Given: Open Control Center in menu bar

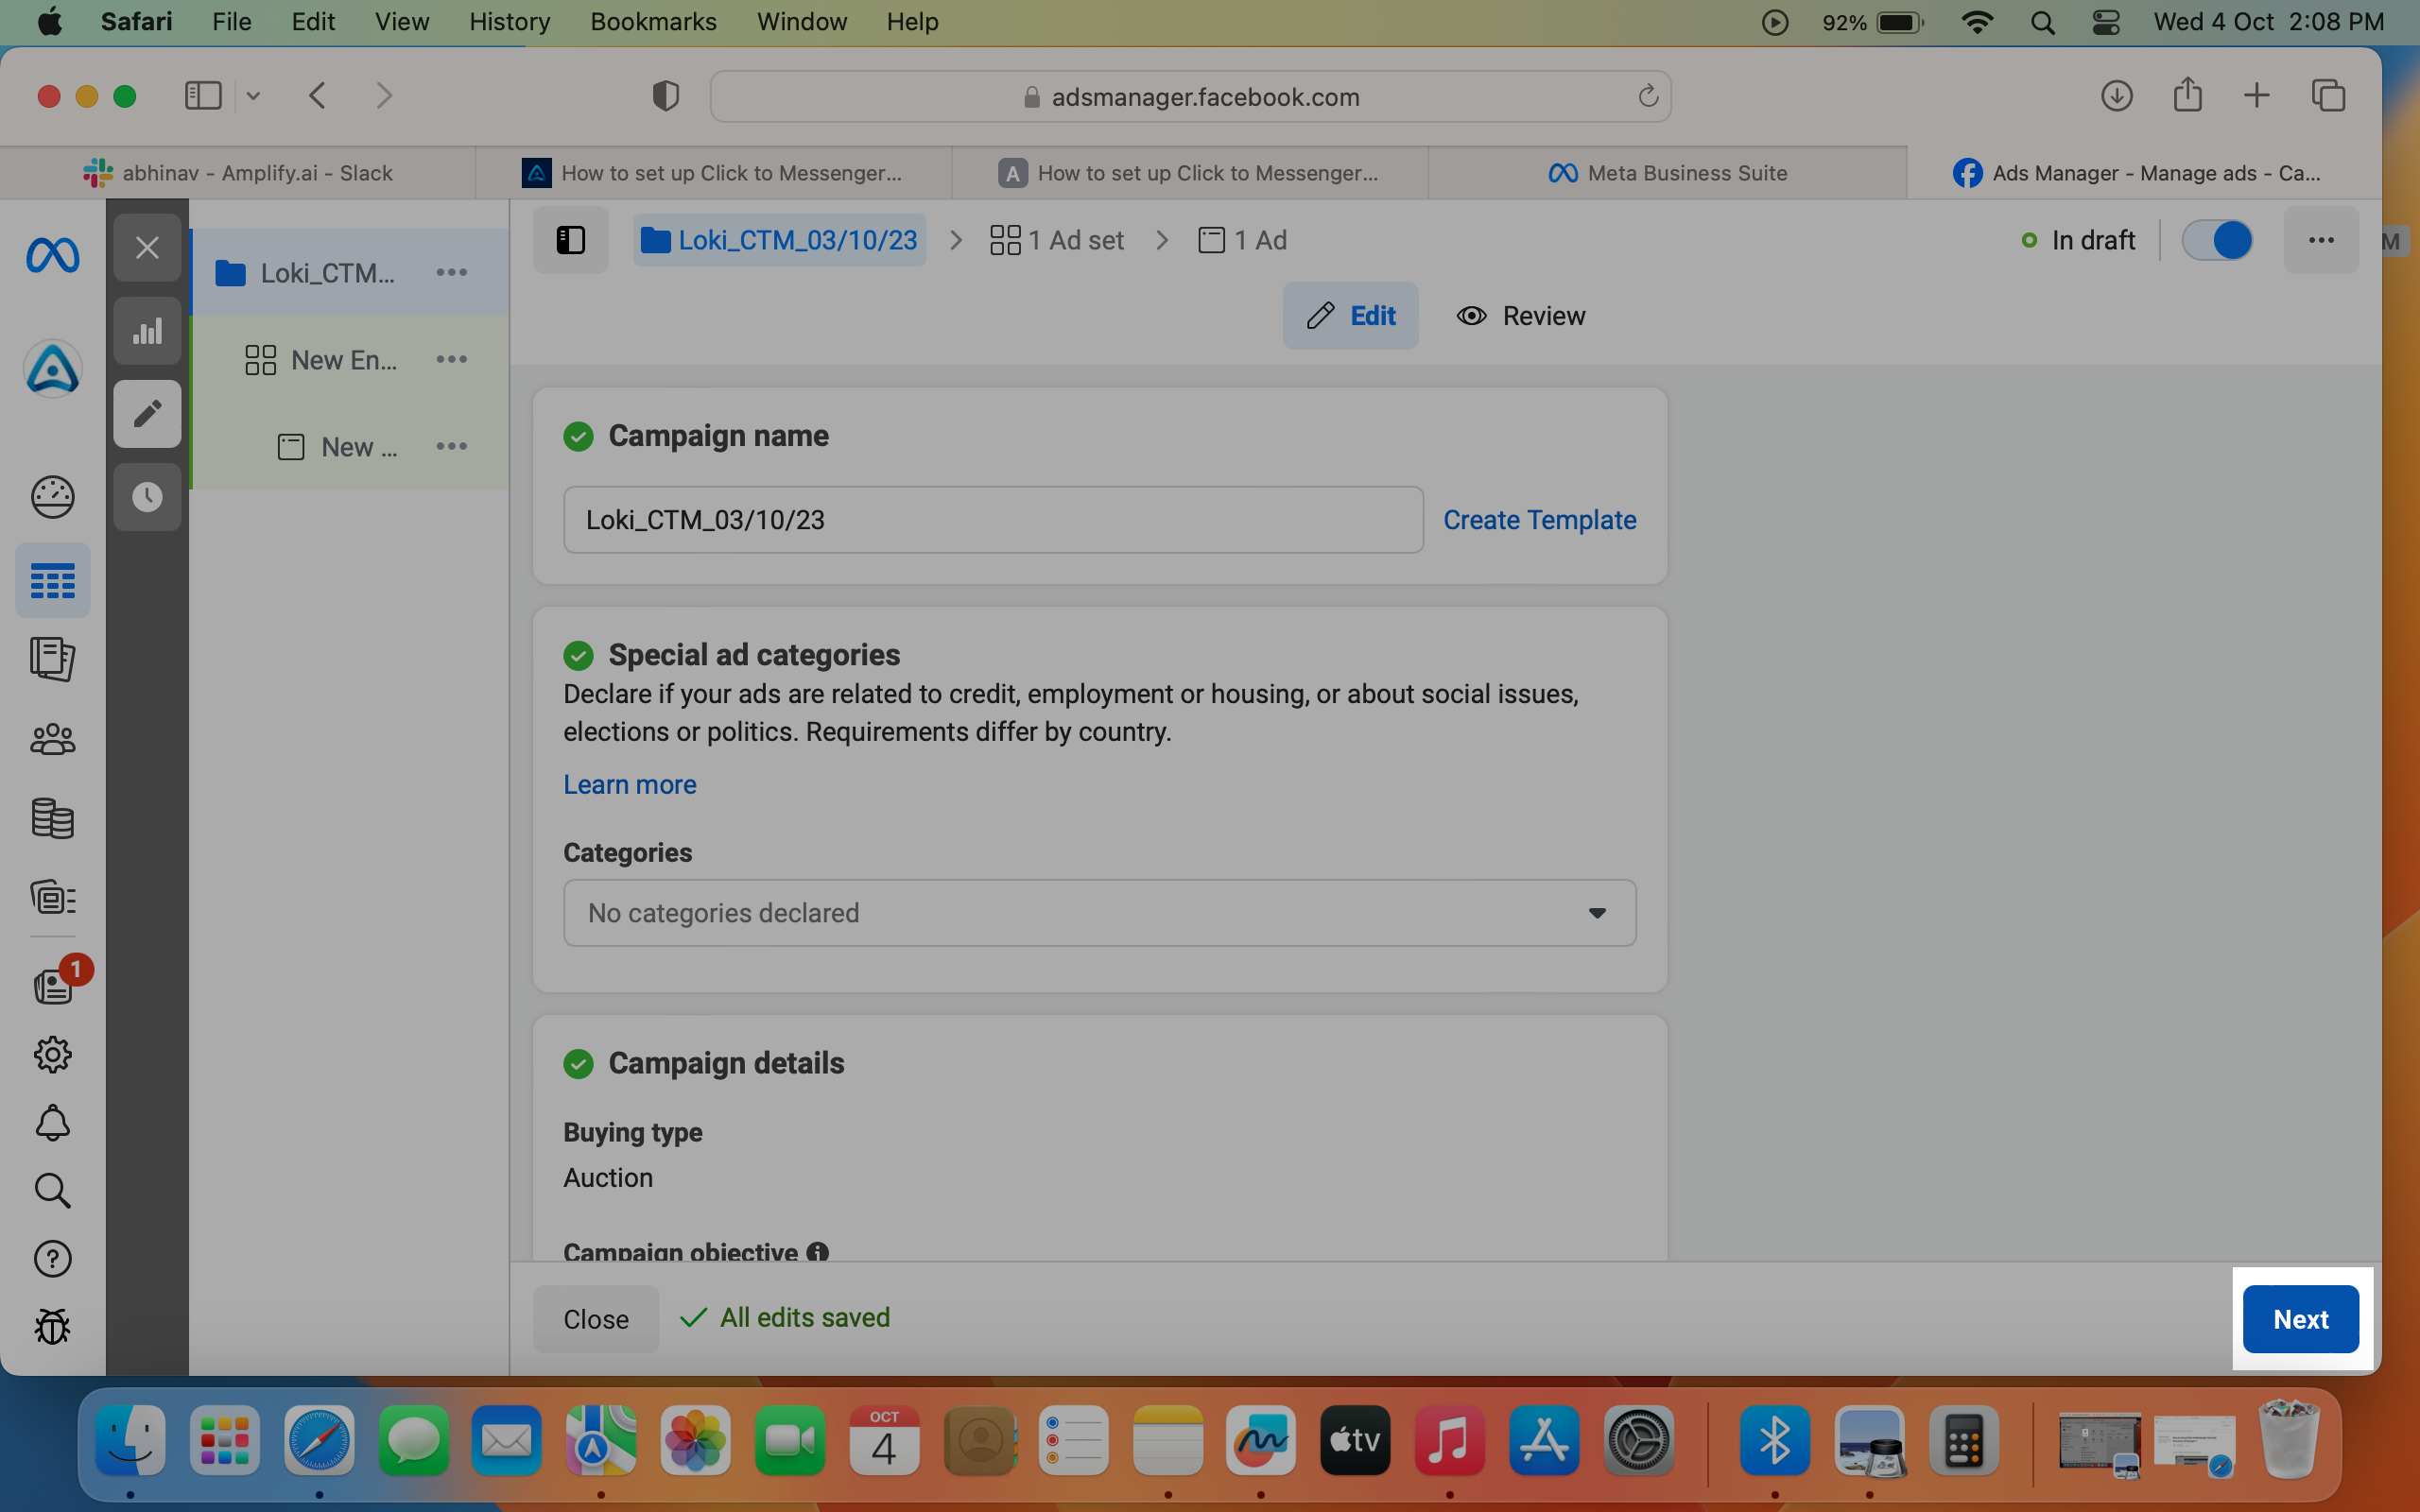Looking at the screenshot, I should (2106, 22).
